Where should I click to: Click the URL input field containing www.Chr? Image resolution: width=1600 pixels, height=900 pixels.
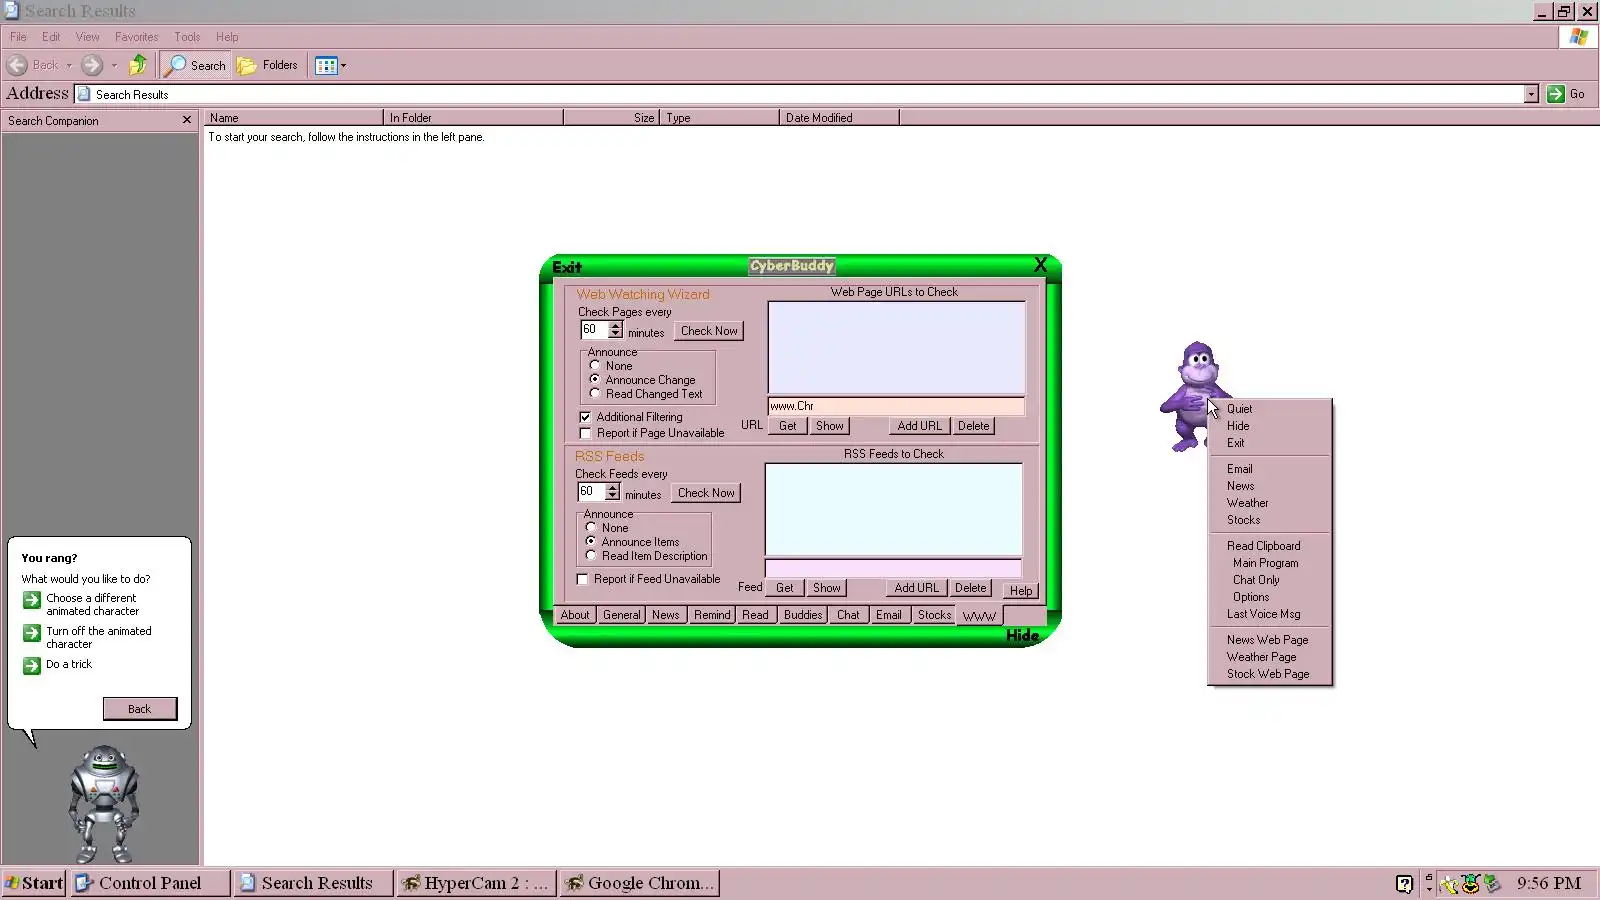tap(896, 406)
